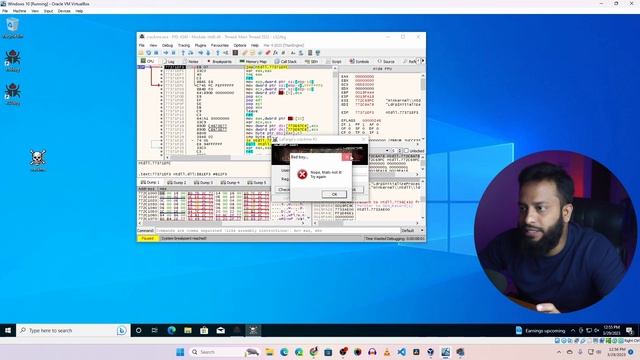
Task: Find strings with the A toolbar icon
Action: pos(293,53)
